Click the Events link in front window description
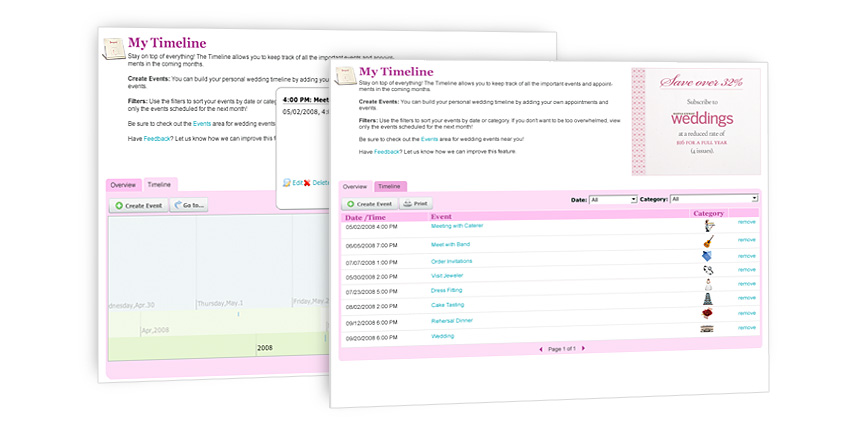This screenshot has height=437, width=852. coord(429,139)
